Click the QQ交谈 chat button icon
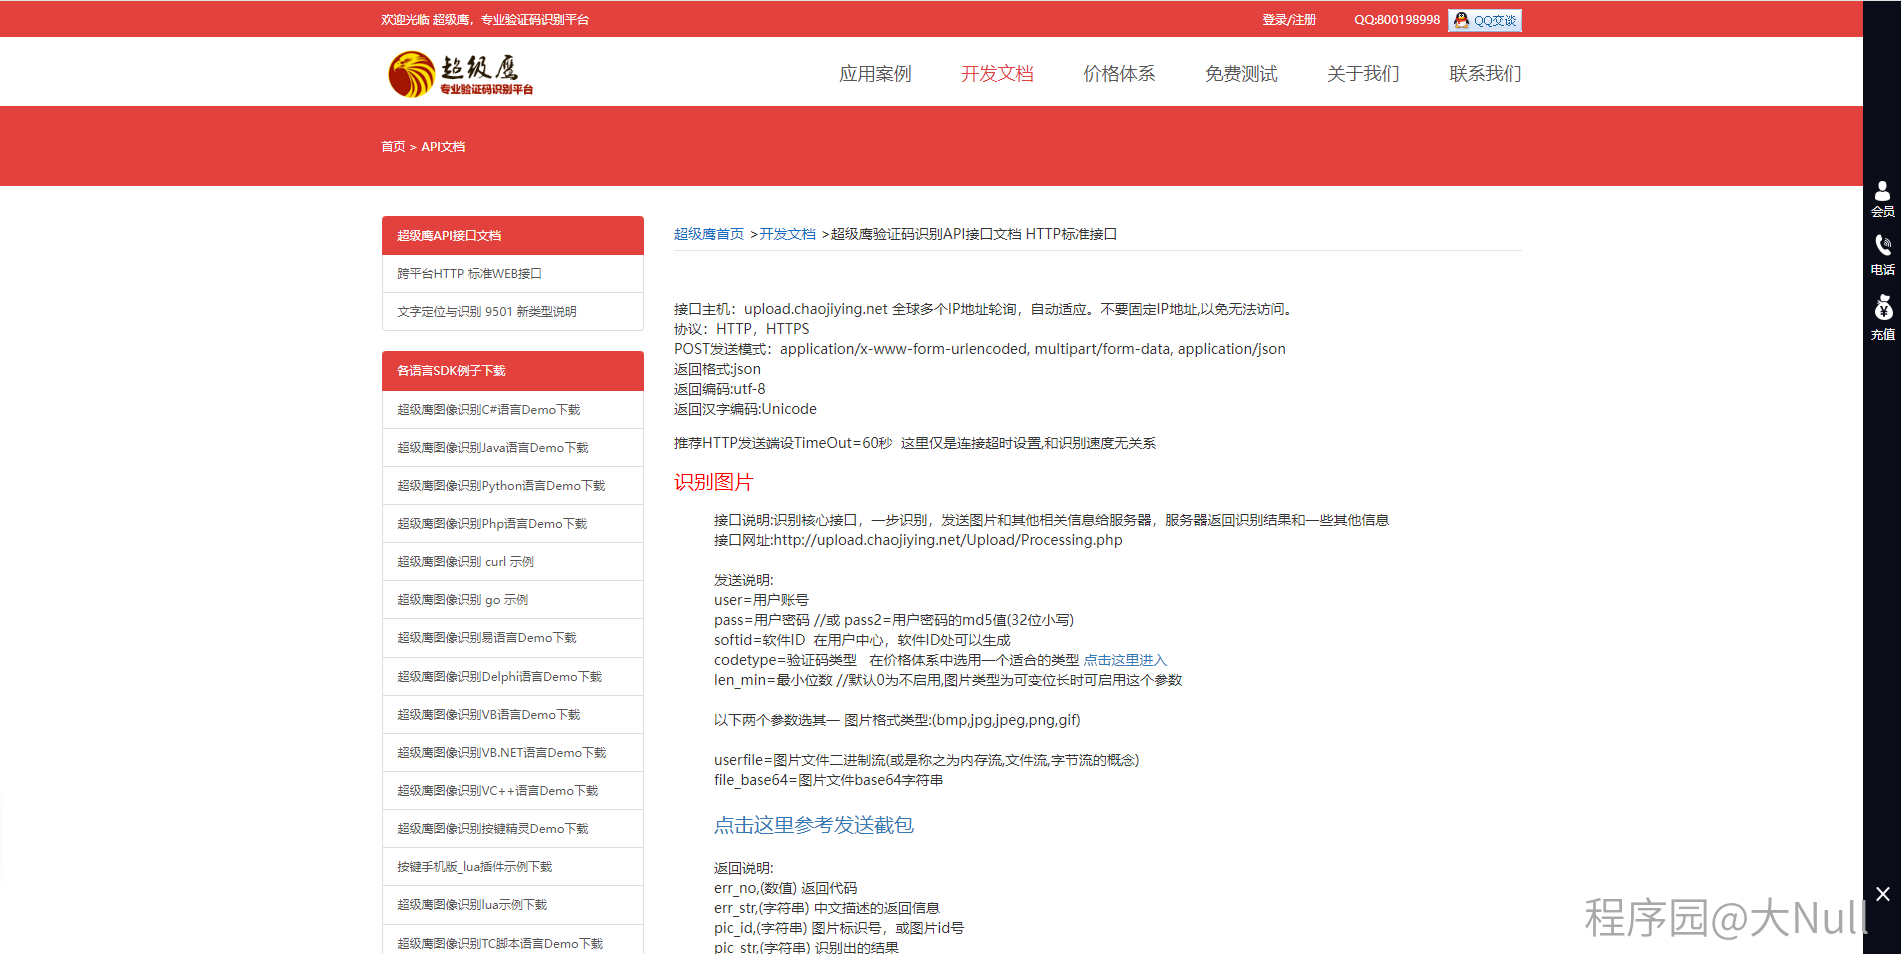This screenshot has width=1901, height=954. (1485, 20)
